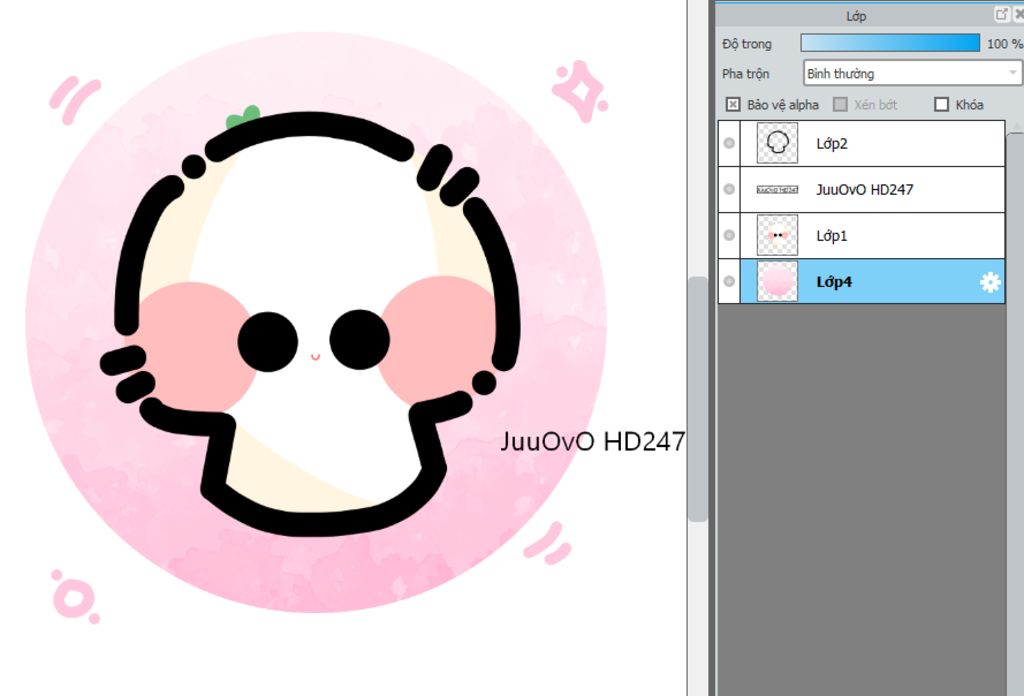1024x696 pixels.
Task: Toggle visibility of layer Lớp4
Action: 729,281
